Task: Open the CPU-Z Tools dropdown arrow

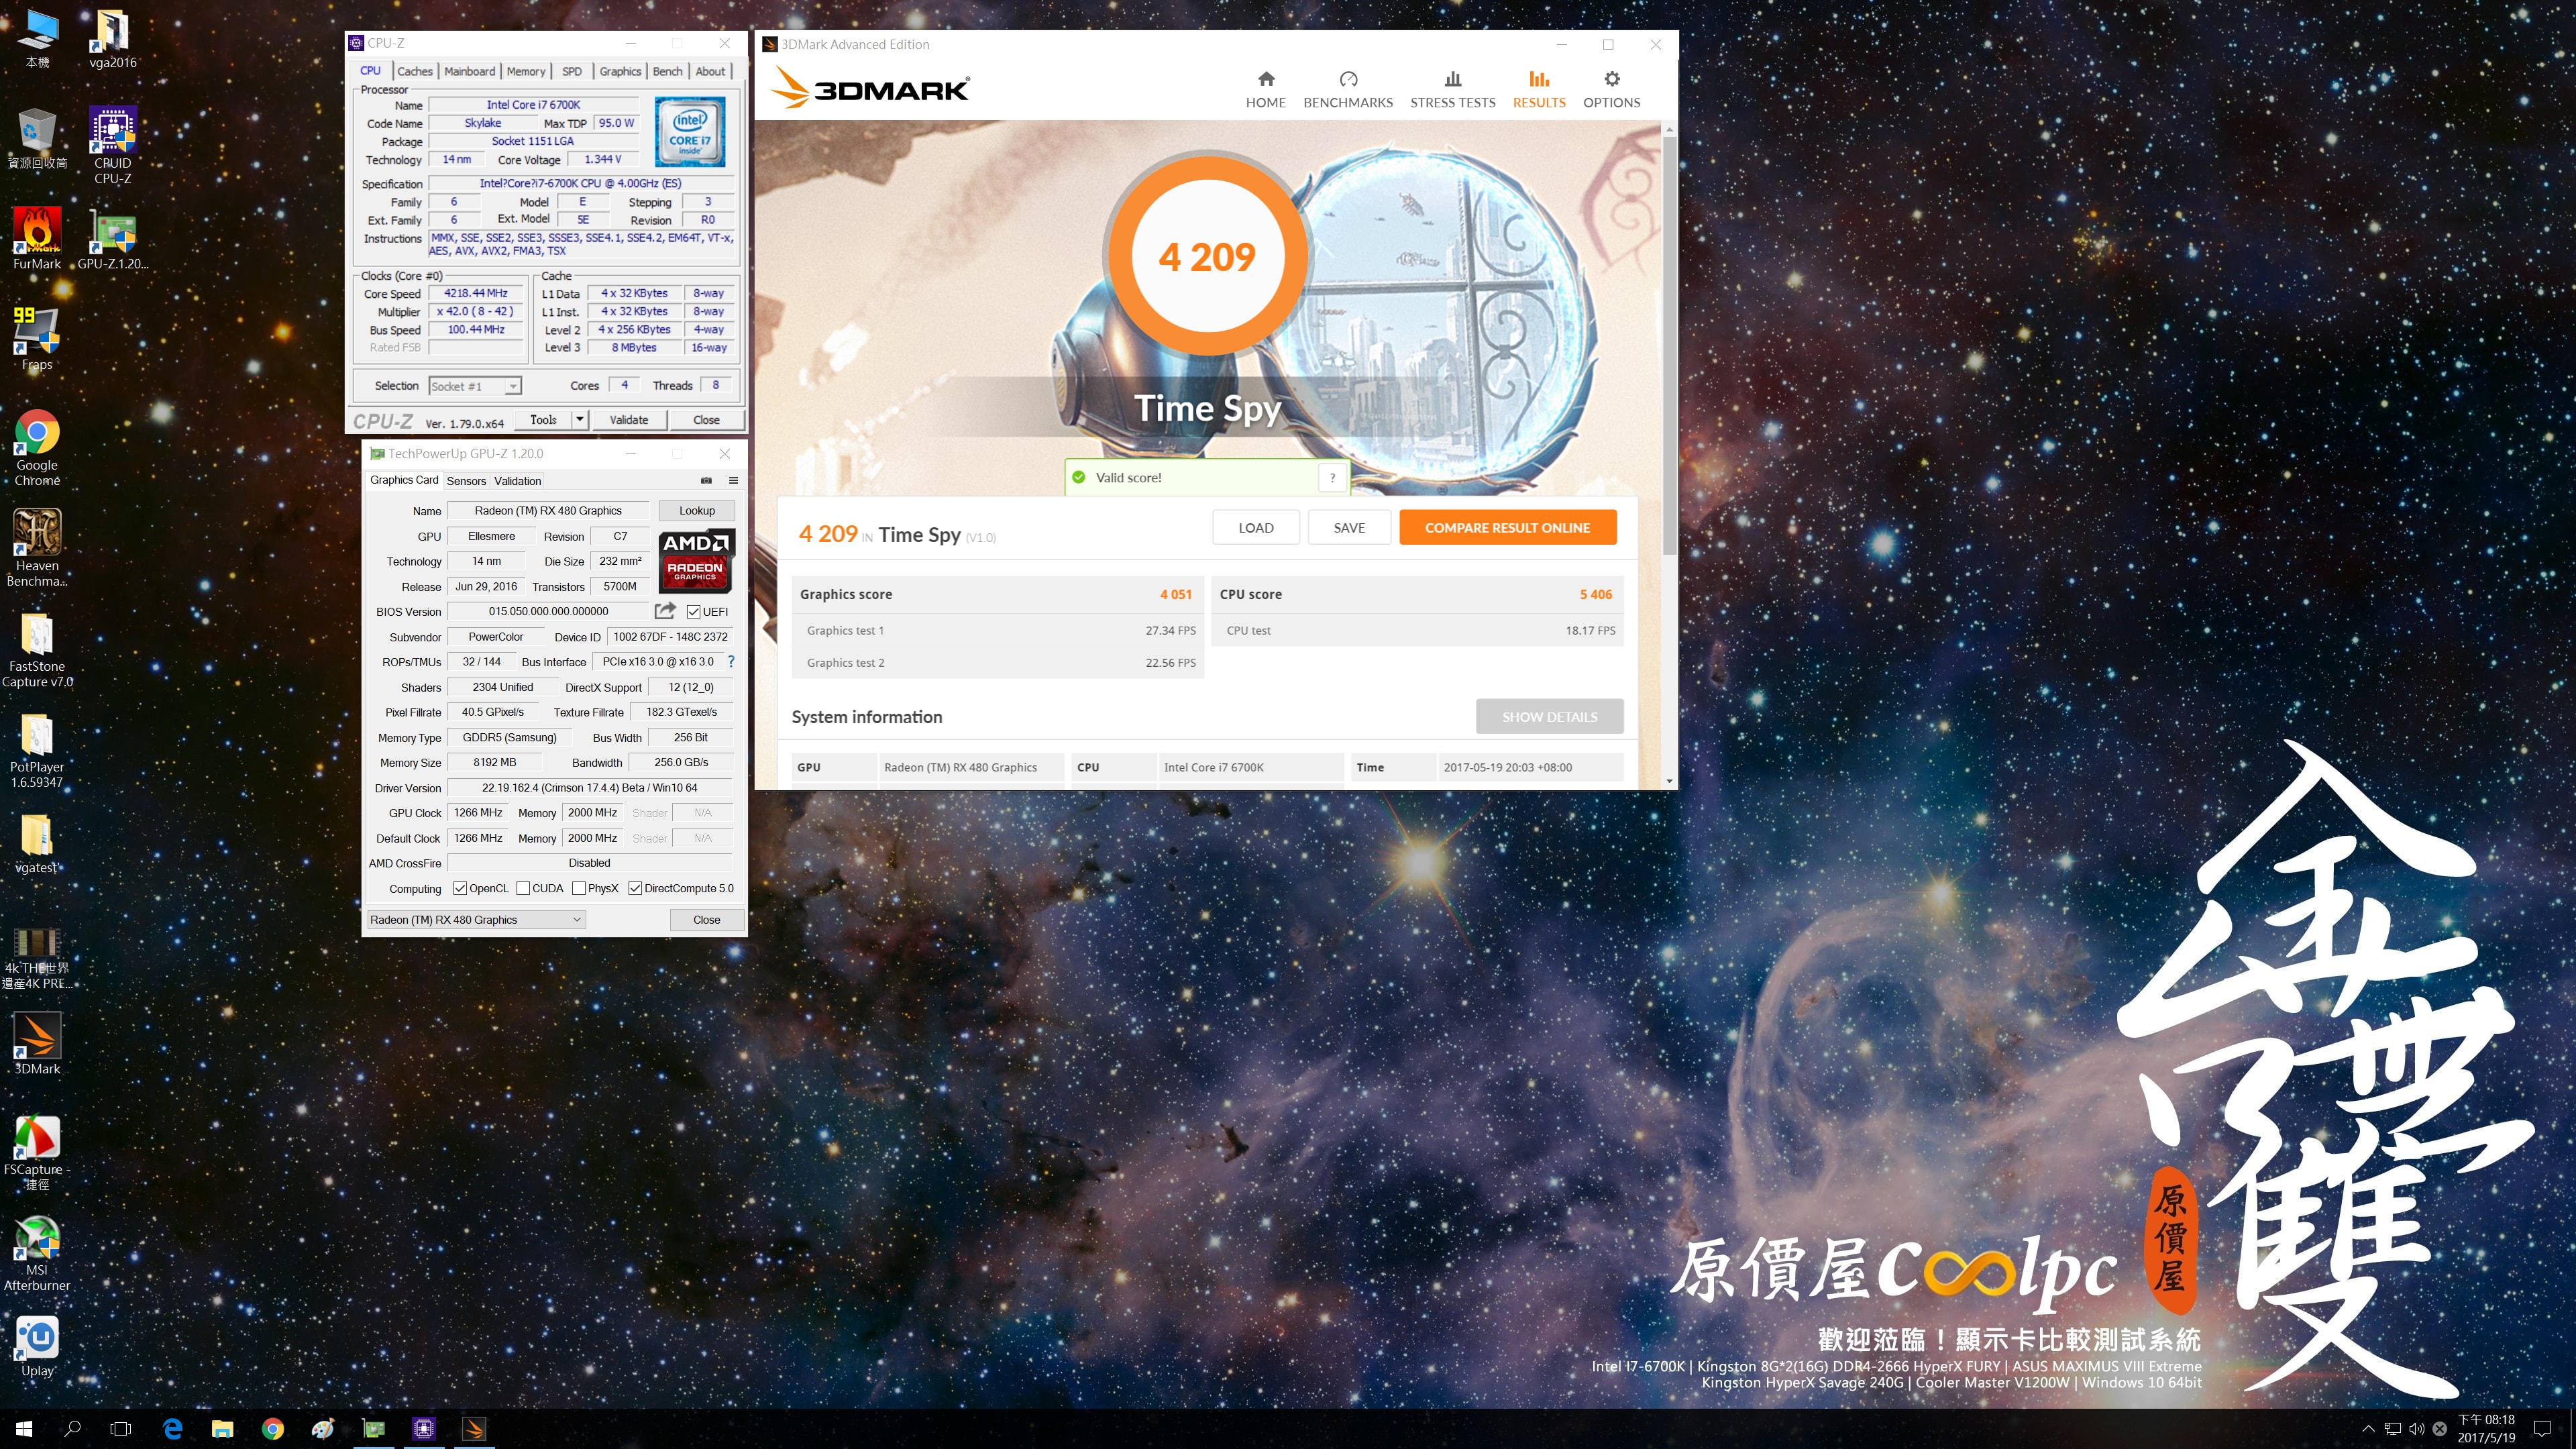Action: point(580,420)
